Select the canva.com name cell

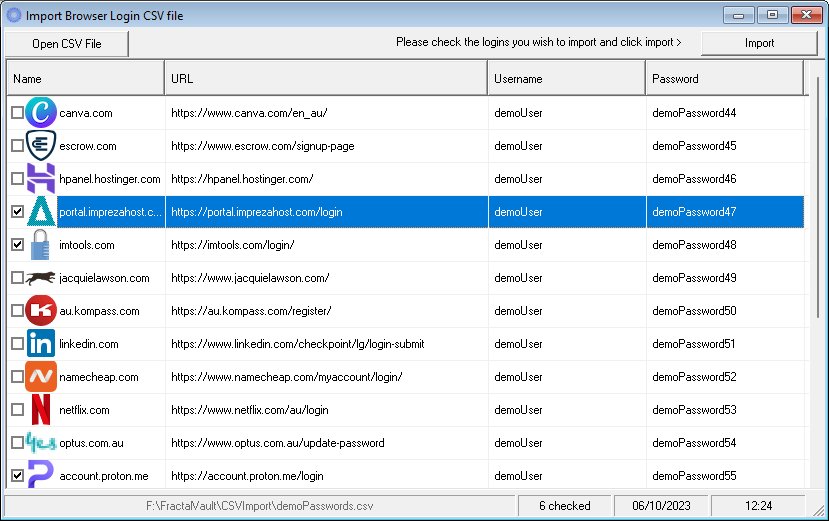click(86, 113)
